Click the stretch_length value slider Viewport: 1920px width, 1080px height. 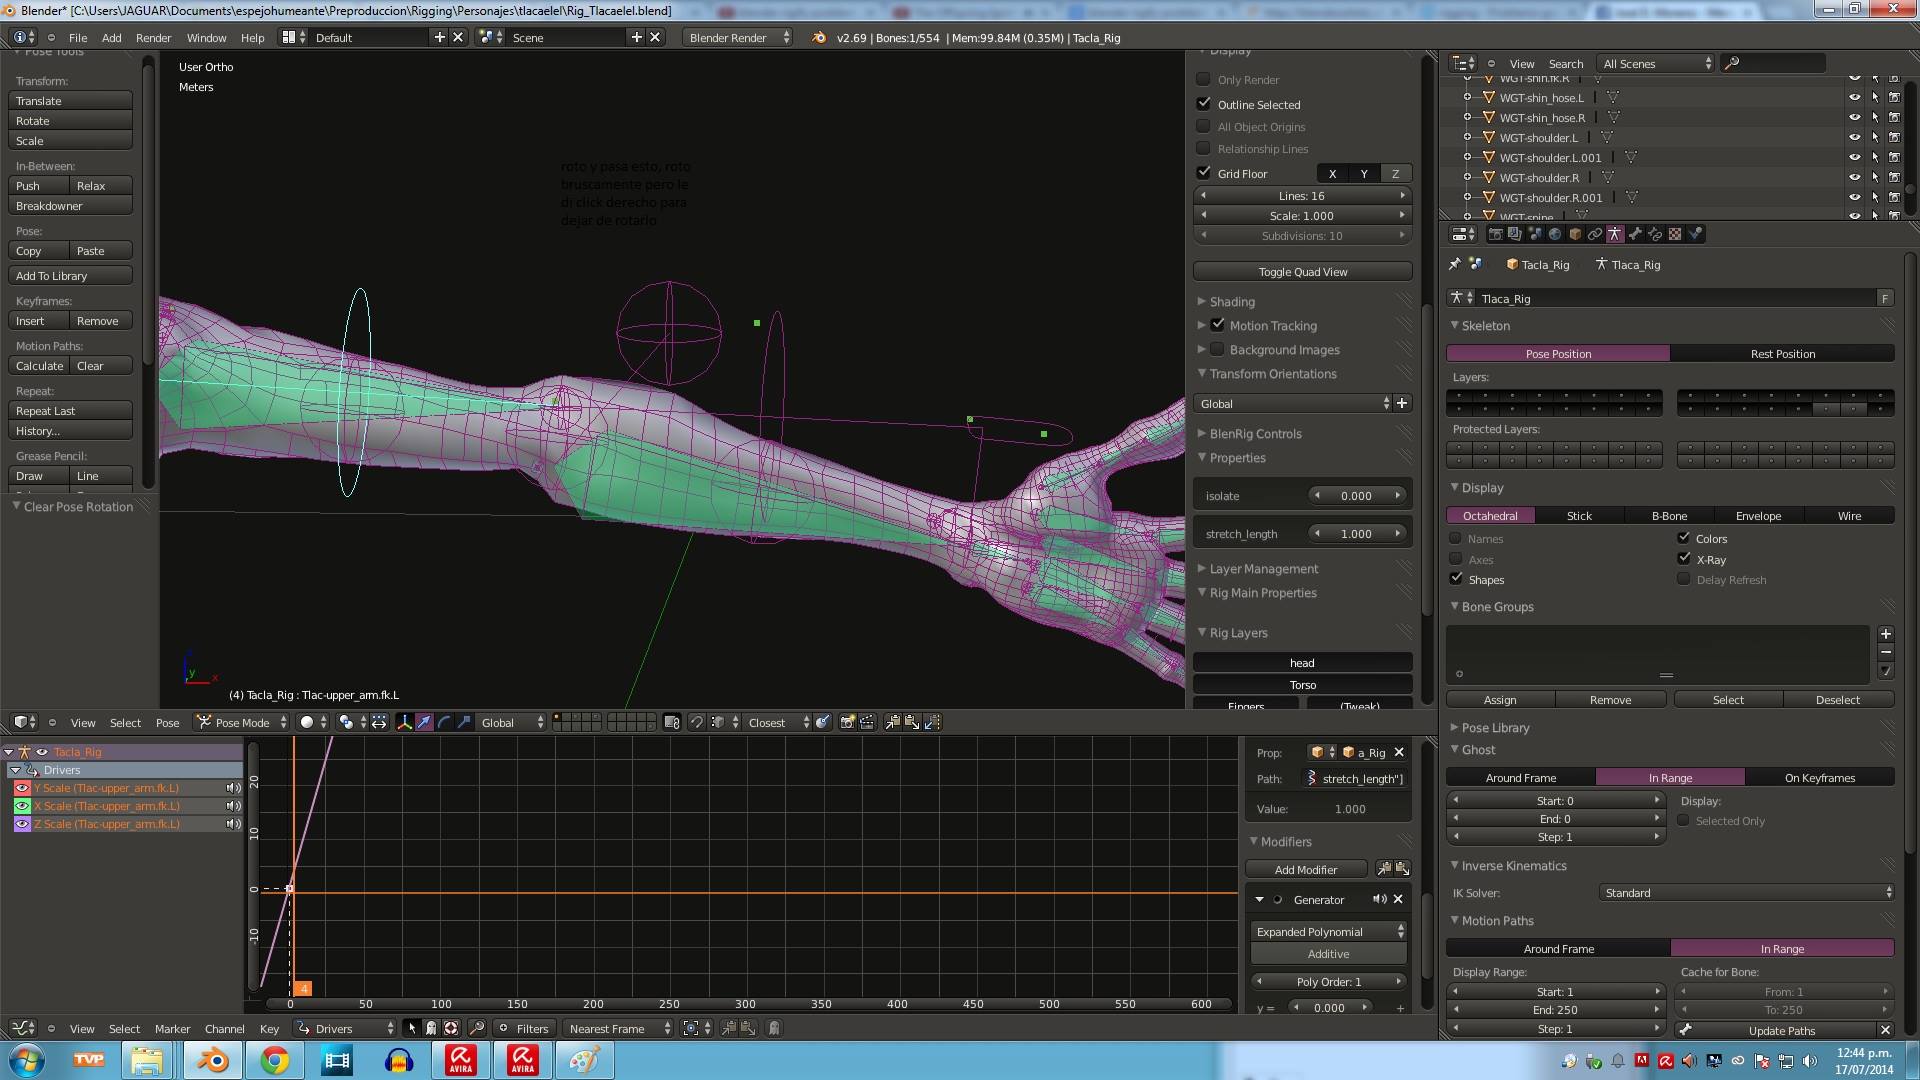[x=1356, y=533]
